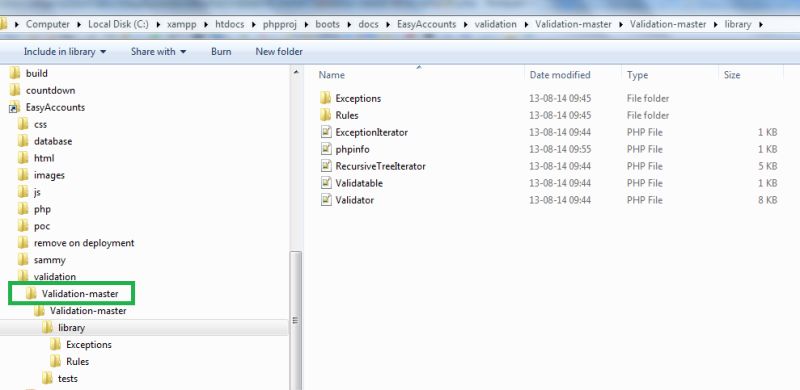800x390 pixels.
Task: Expand arrow after validation in address bar
Action: point(526,25)
